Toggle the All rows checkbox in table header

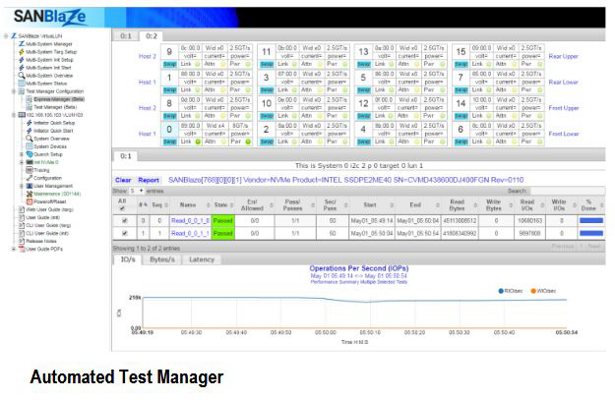[x=124, y=210]
